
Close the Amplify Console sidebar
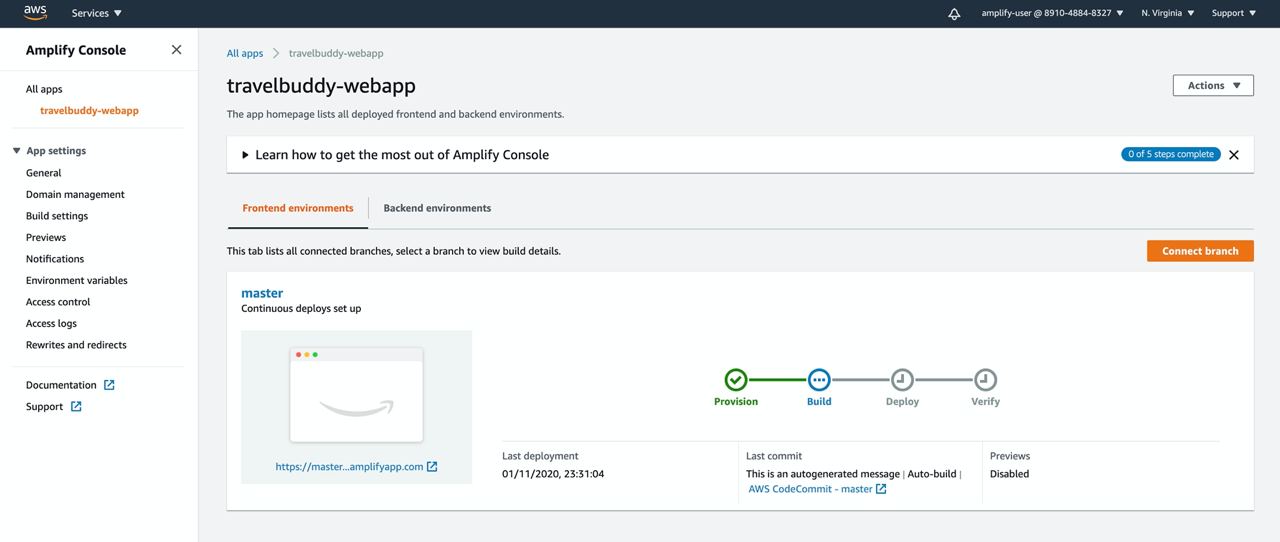click(176, 50)
